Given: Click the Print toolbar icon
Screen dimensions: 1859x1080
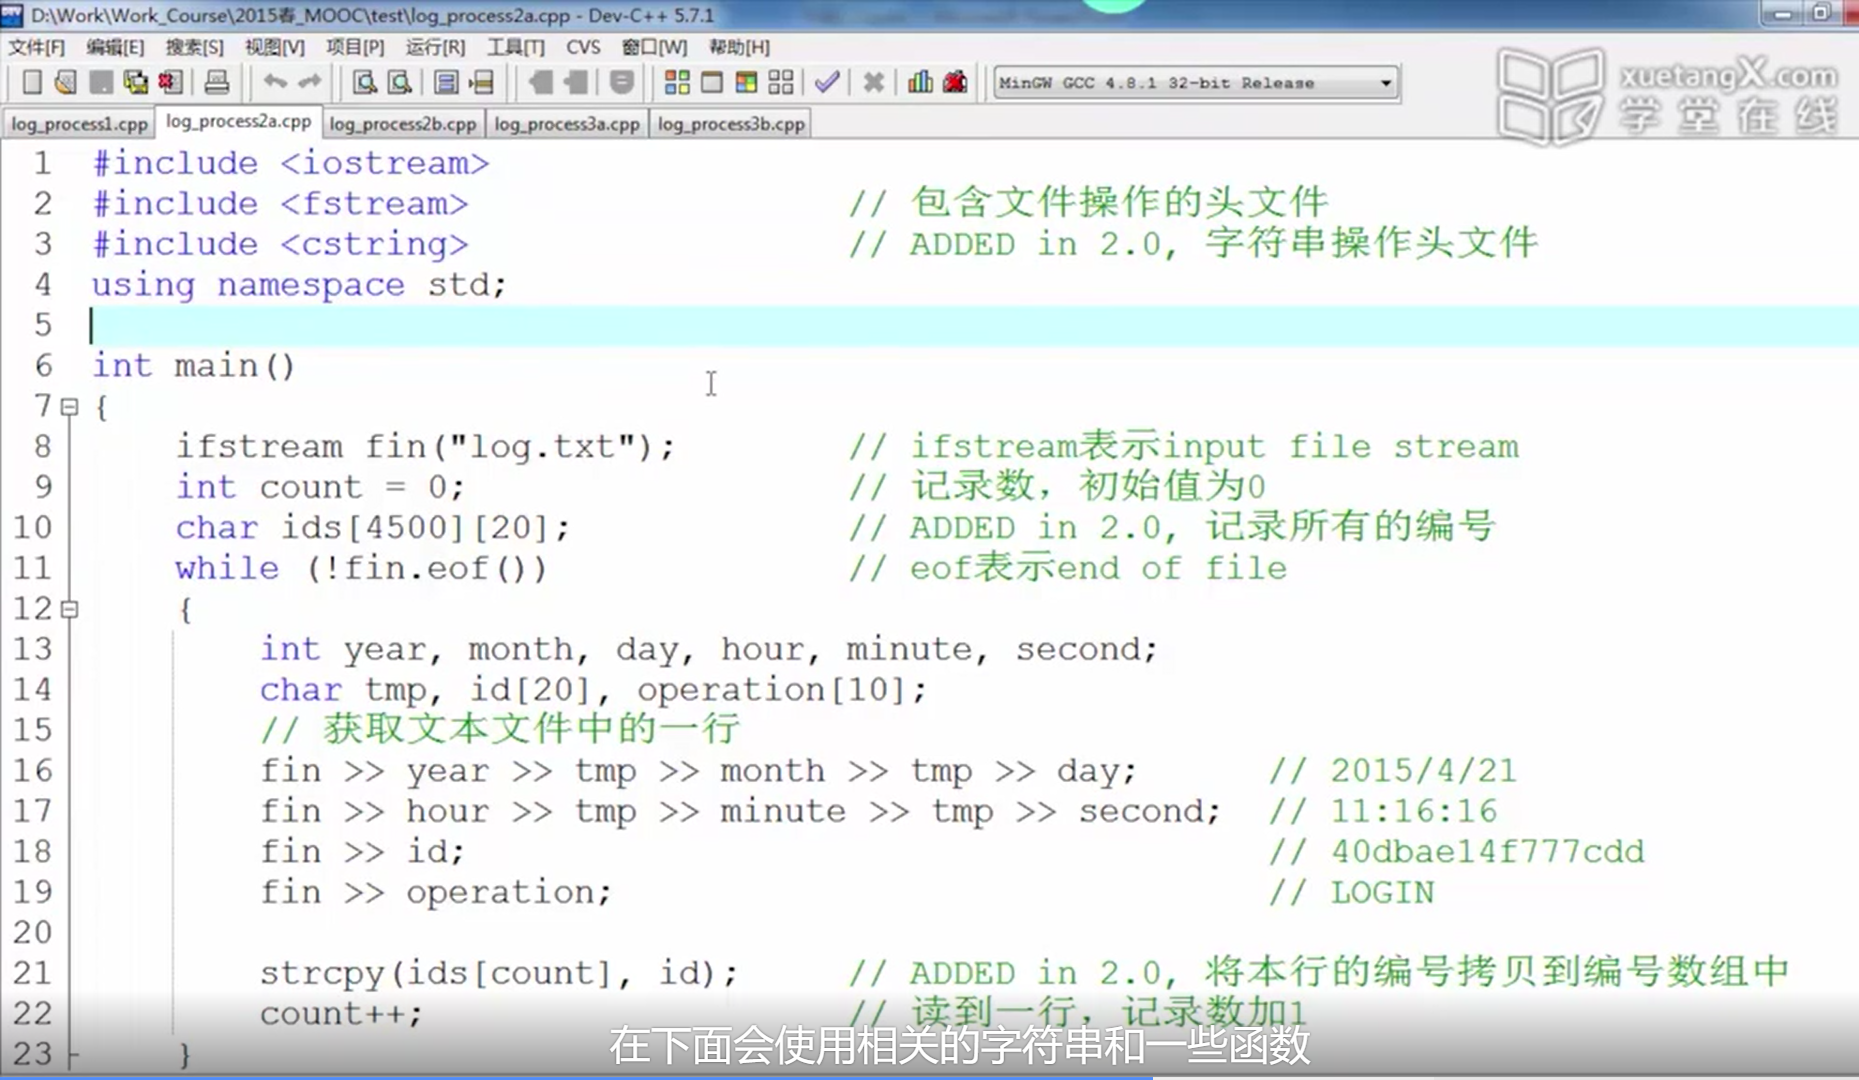Looking at the screenshot, I should pyautogui.click(x=217, y=83).
